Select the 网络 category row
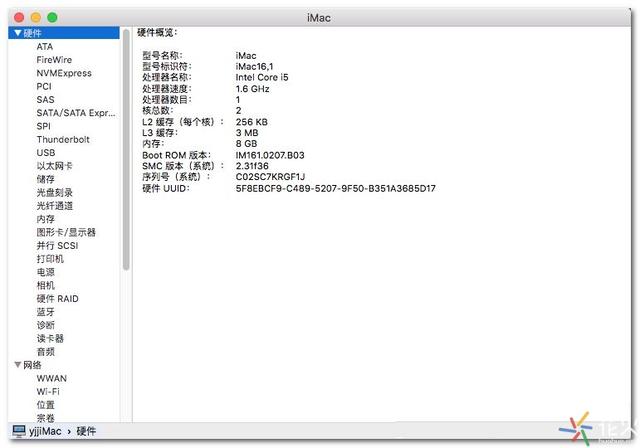The height and width of the screenshot is (448, 640). pos(64,365)
